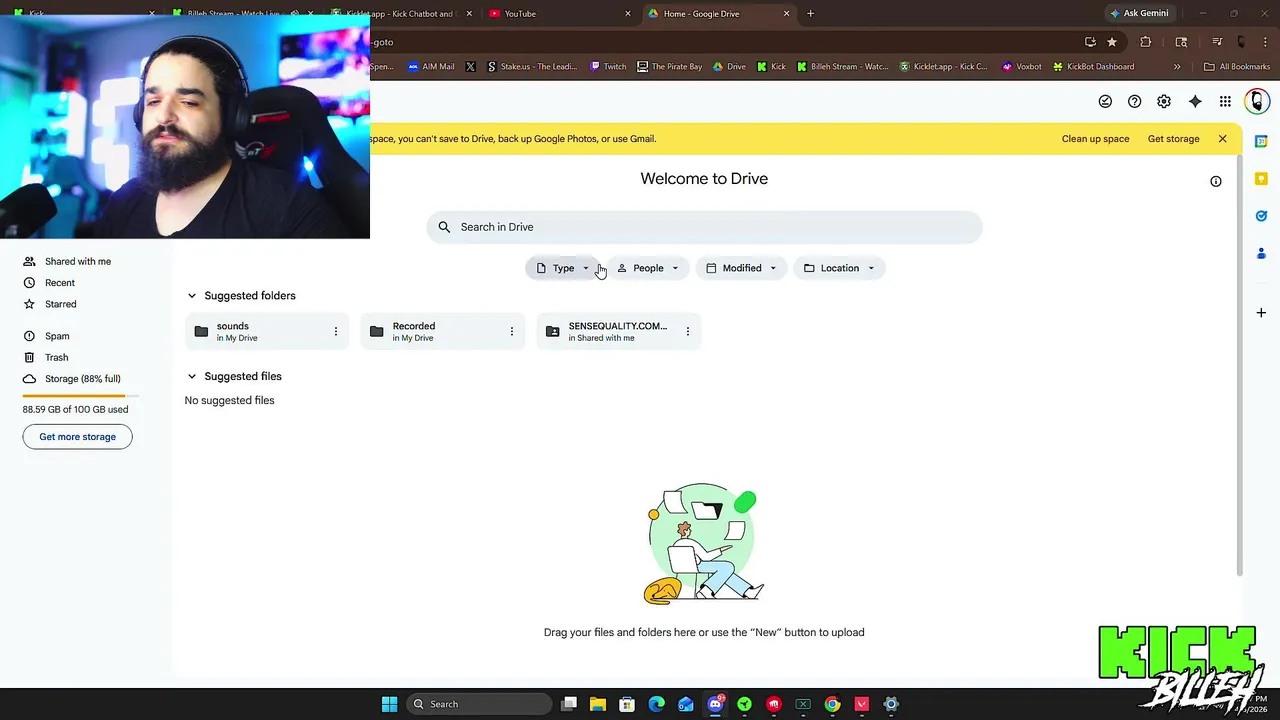Focus the Windows taskbar Search box
Viewport: 1280px width, 720px height.
[480, 704]
